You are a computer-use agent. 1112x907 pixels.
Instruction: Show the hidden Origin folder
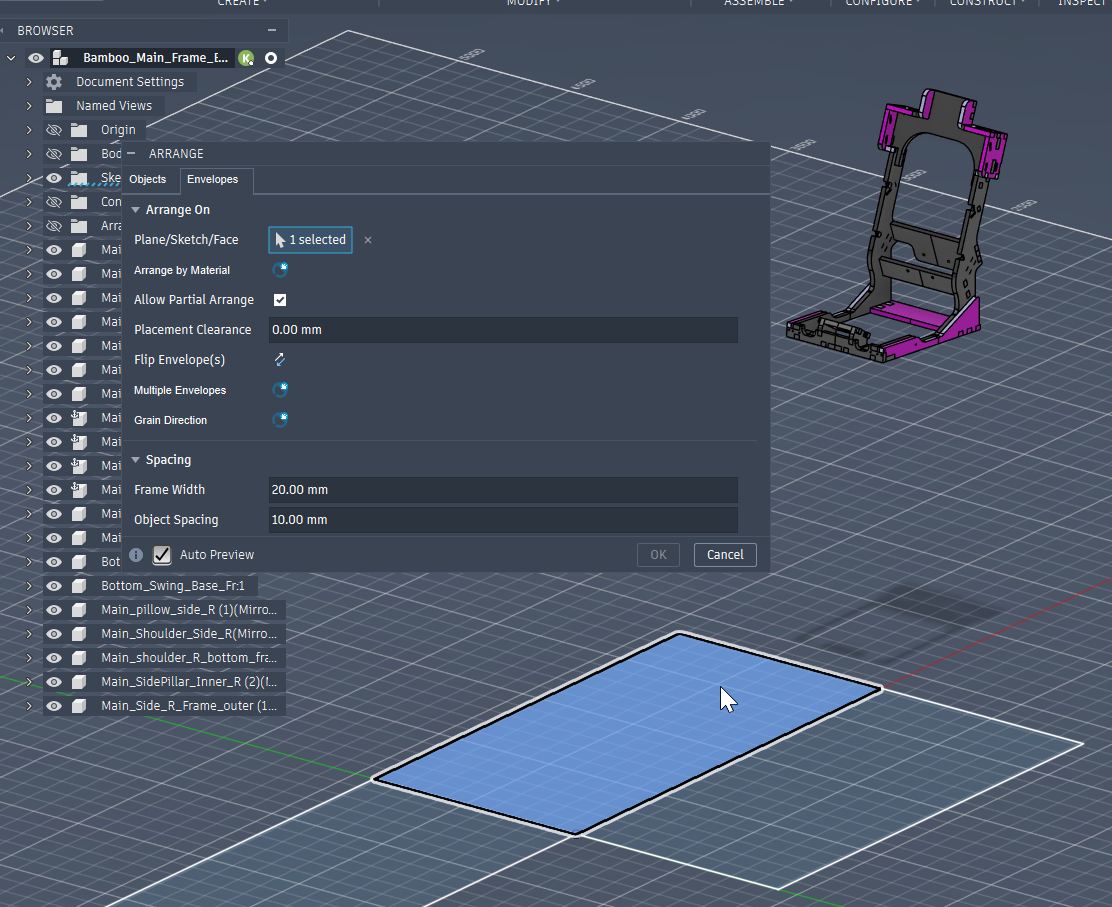54,130
